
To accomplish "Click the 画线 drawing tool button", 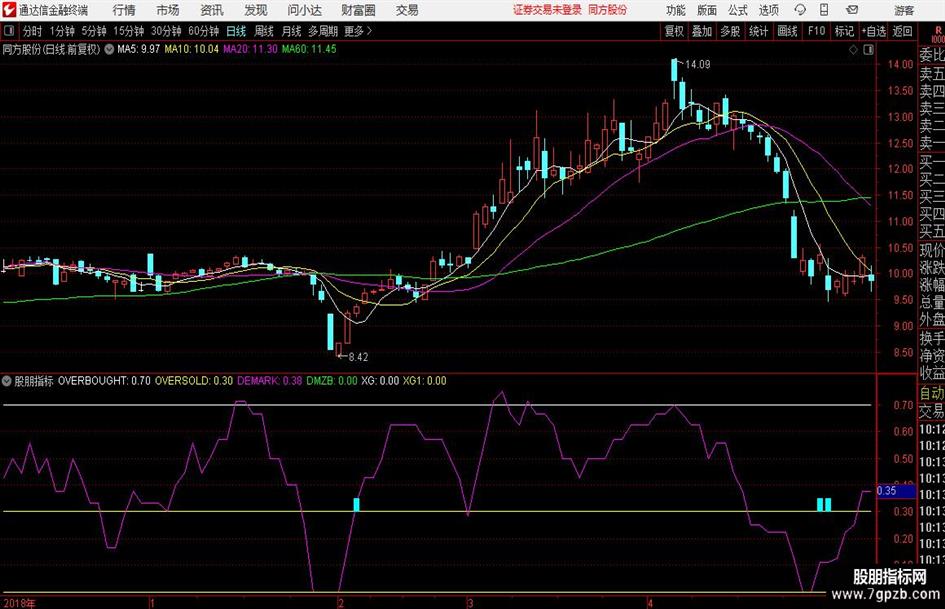I will coord(787,31).
